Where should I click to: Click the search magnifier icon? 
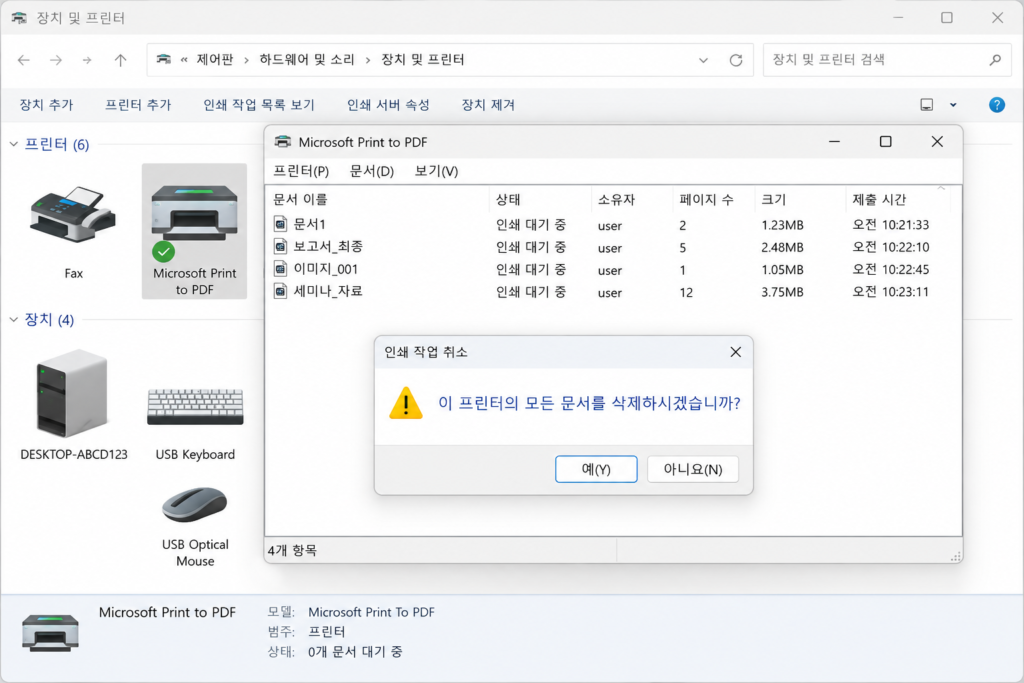click(x=995, y=60)
